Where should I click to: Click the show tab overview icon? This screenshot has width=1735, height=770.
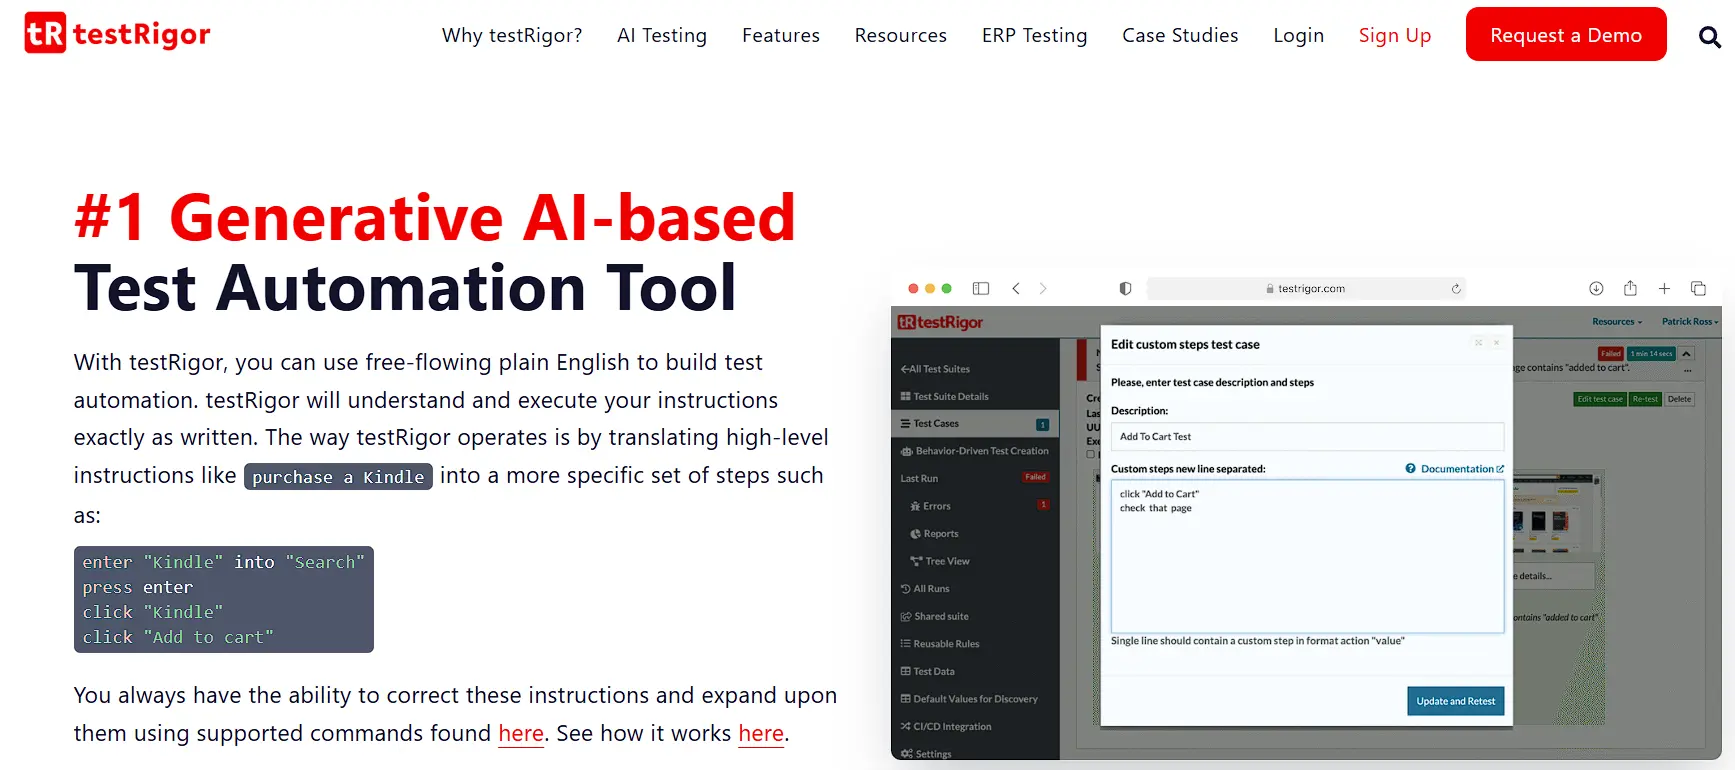[1698, 288]
